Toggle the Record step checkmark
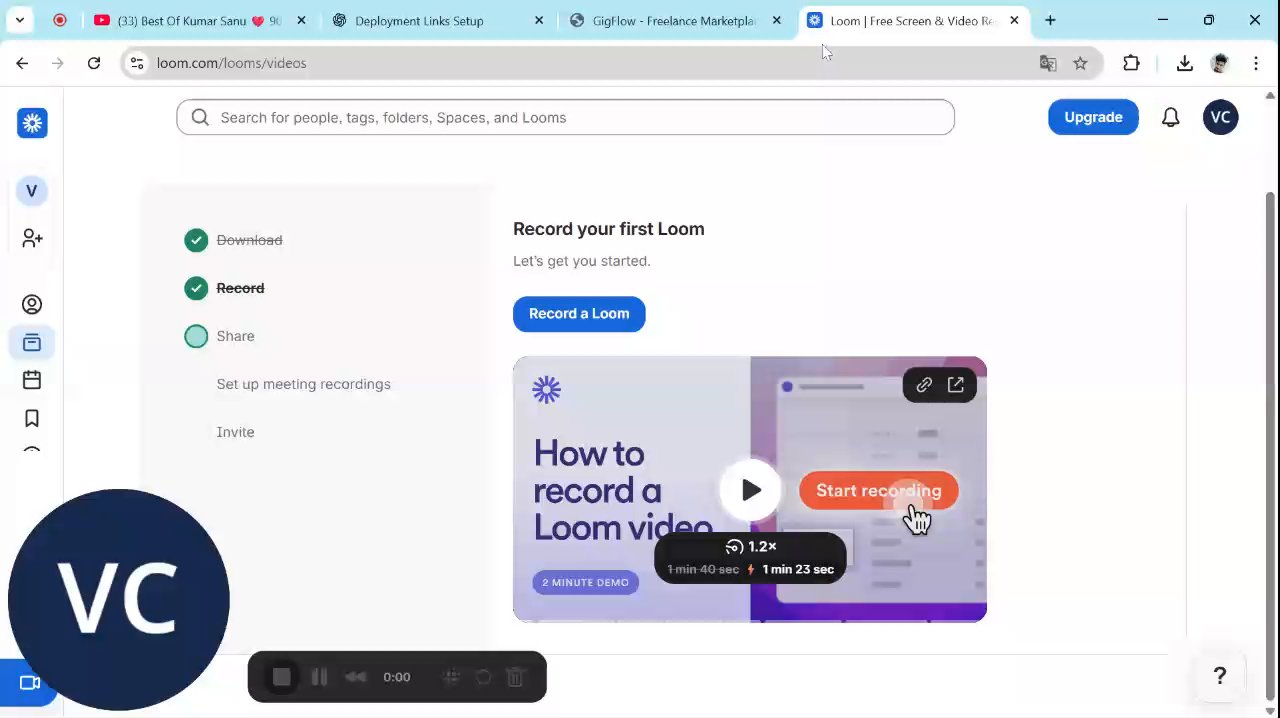The image size is (1280, 718). pyautogui.click(x=196, y=288)
